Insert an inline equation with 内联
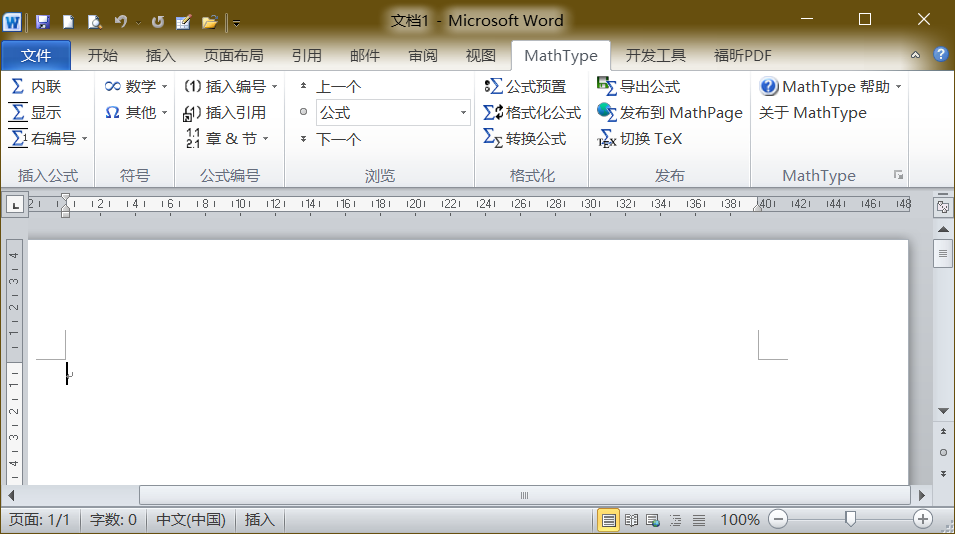This screenshot has width=955, height=534. (x=36, y=87)
